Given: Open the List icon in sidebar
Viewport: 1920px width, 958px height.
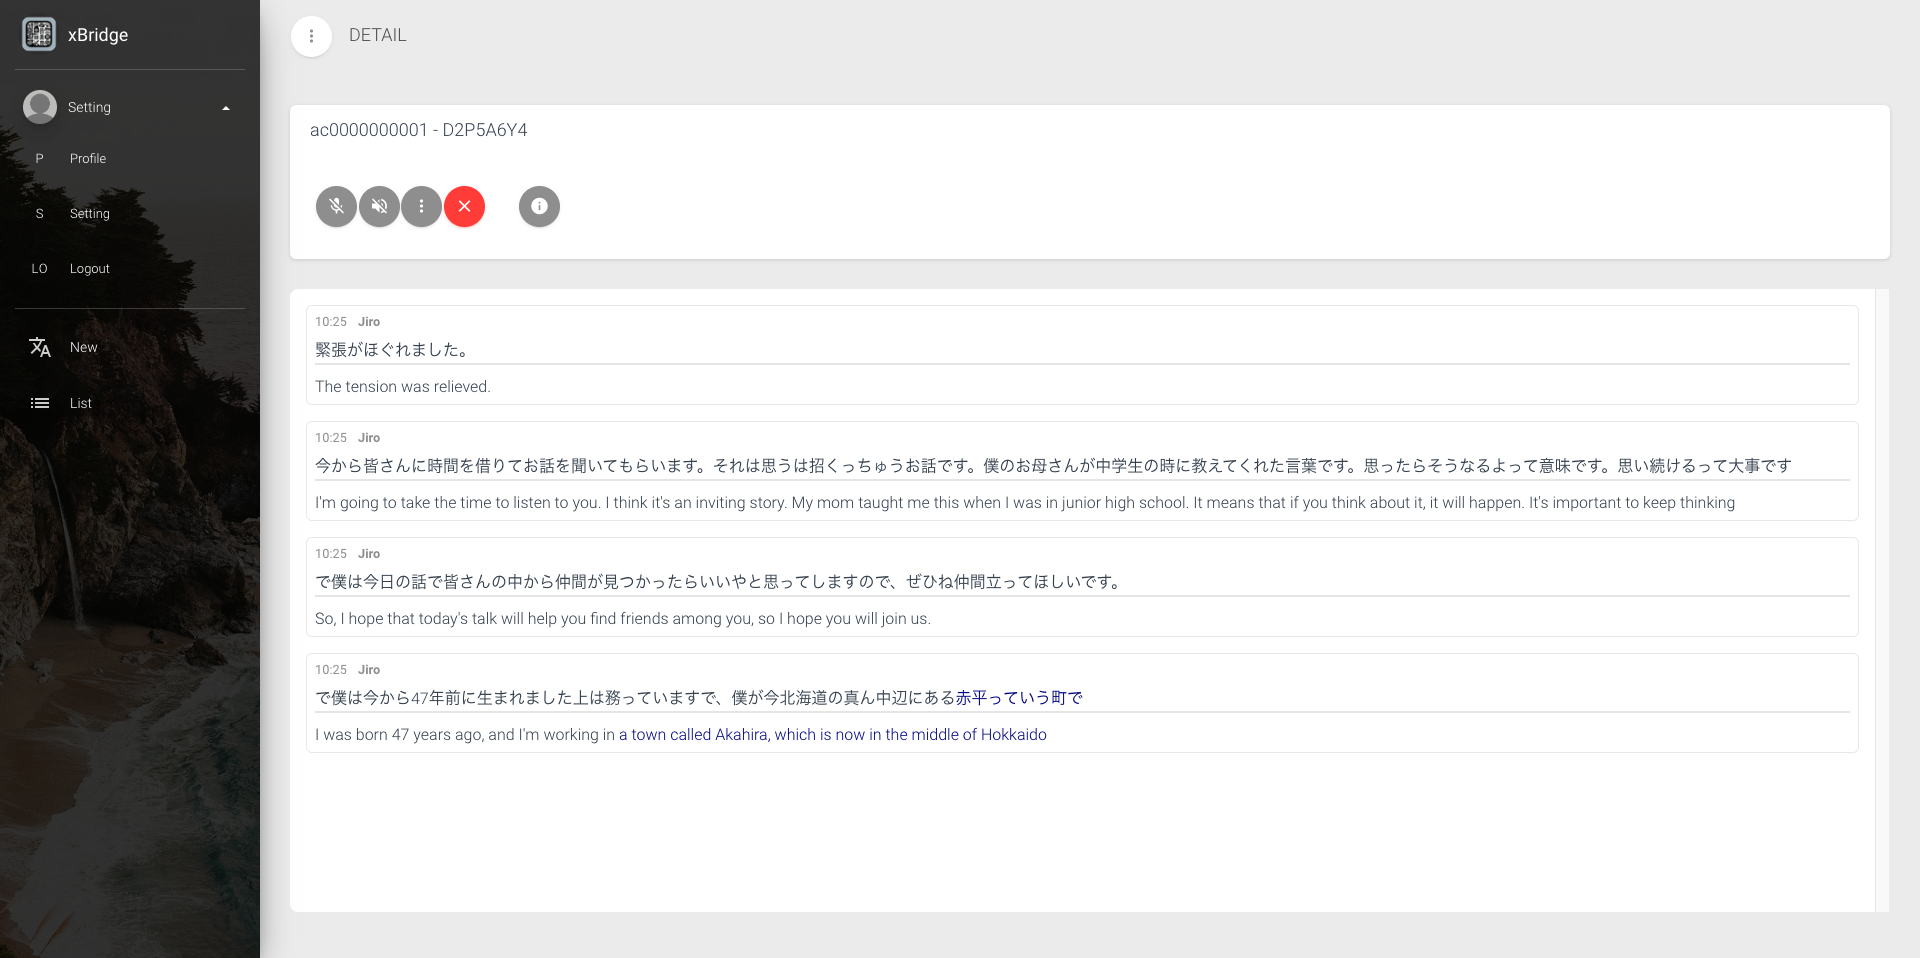Looking at the screenshot, I should pos(40,403).
